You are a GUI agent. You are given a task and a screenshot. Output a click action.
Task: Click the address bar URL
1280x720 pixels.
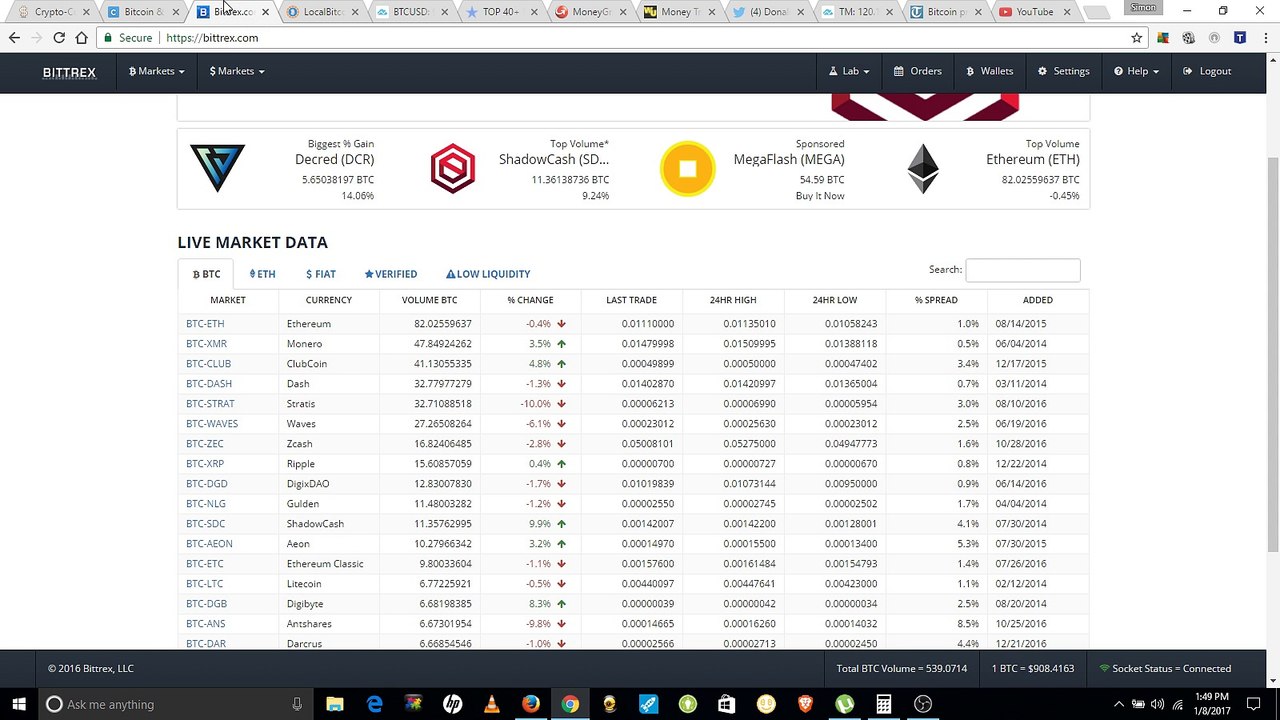[x=212, y=38]
